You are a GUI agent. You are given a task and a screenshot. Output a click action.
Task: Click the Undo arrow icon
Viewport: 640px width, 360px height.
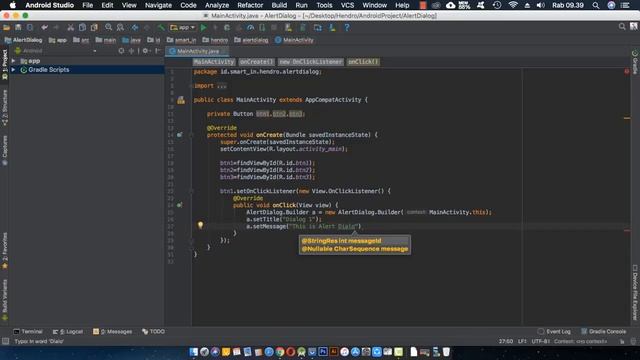click(44, 27)
